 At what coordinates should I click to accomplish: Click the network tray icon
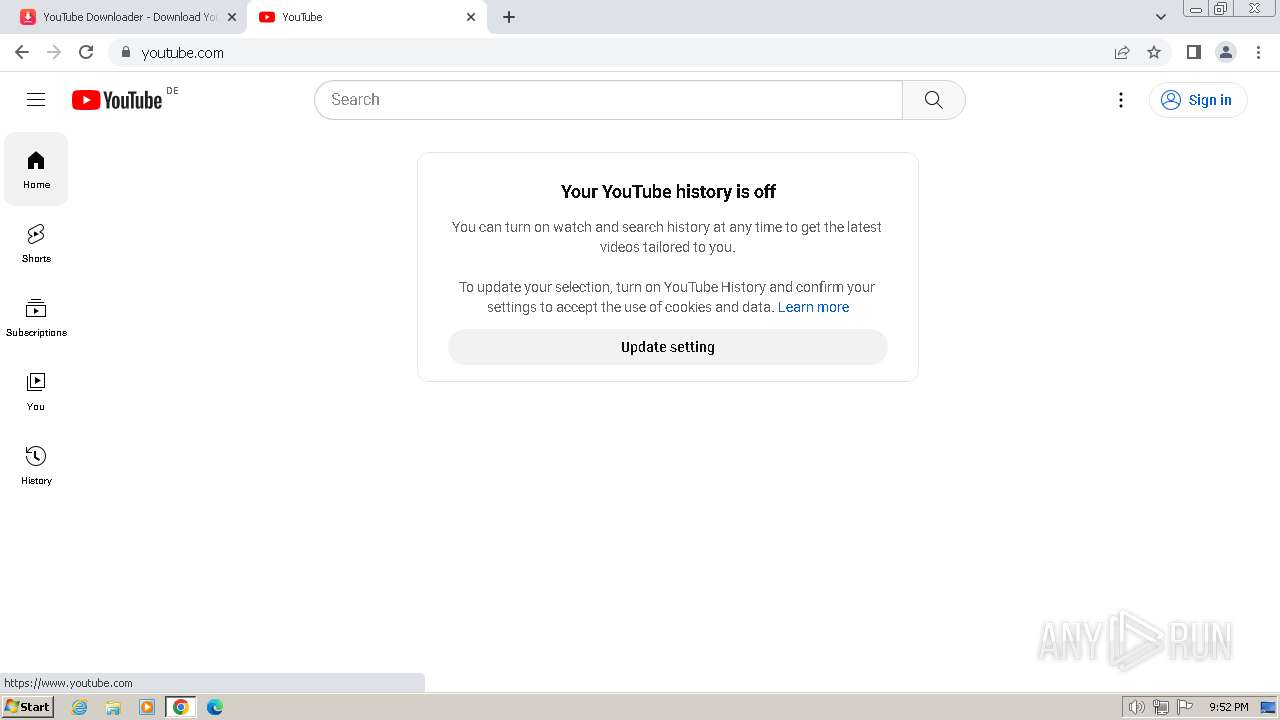click(x=1161, y=707)
